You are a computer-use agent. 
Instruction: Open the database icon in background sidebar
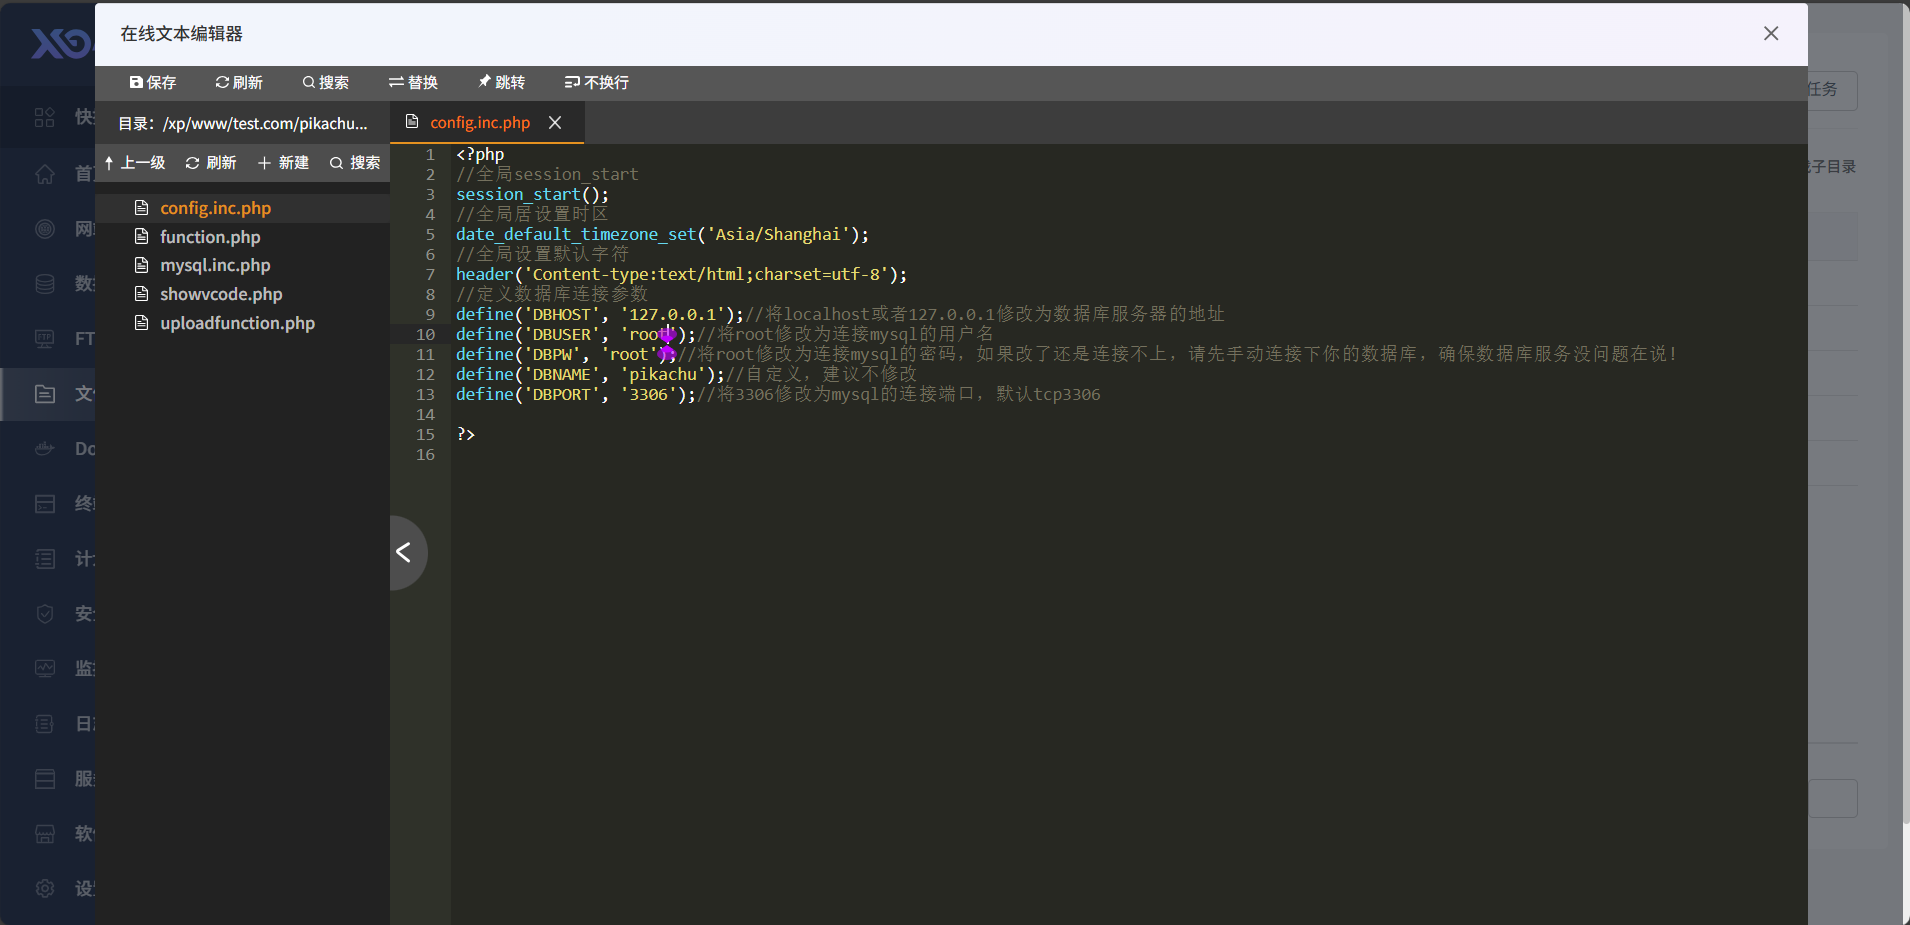[x=45, y=284]
